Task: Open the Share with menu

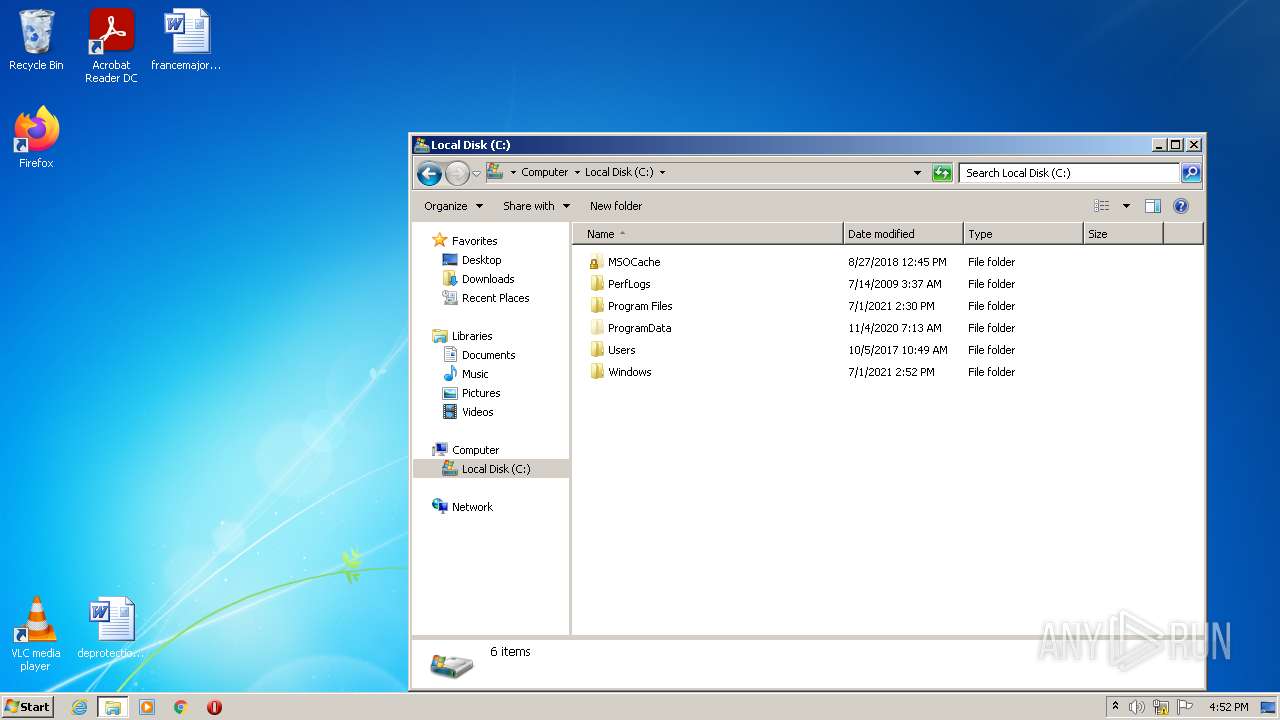Action: [x=536, y=206]
